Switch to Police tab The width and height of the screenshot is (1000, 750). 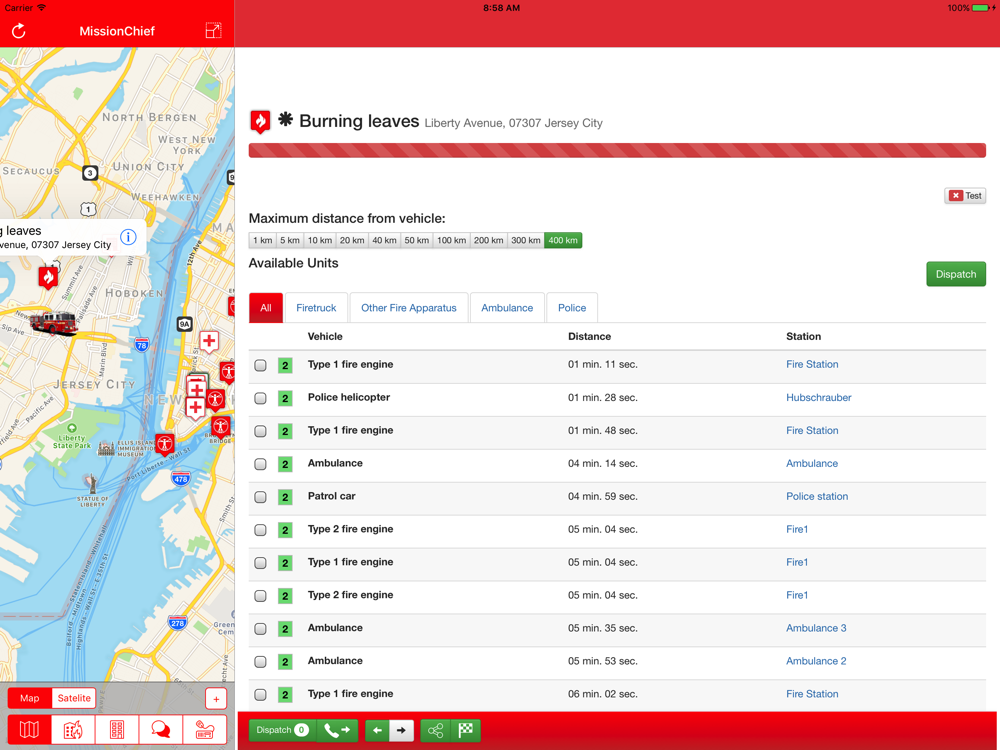[x=572, y=308]
